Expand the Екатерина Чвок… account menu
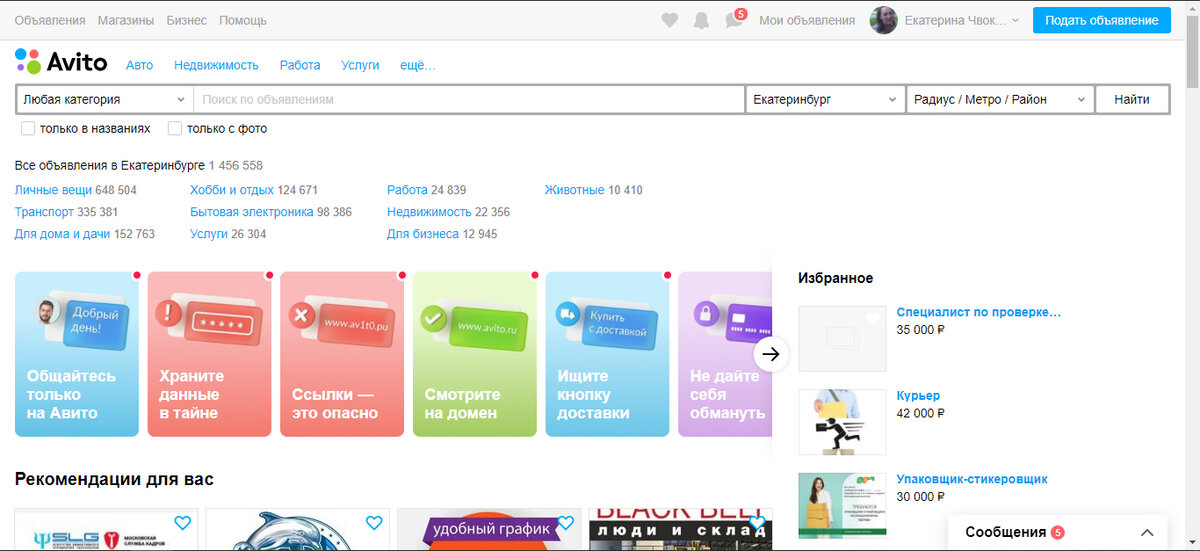The image size is (1200, 551). 961,20
